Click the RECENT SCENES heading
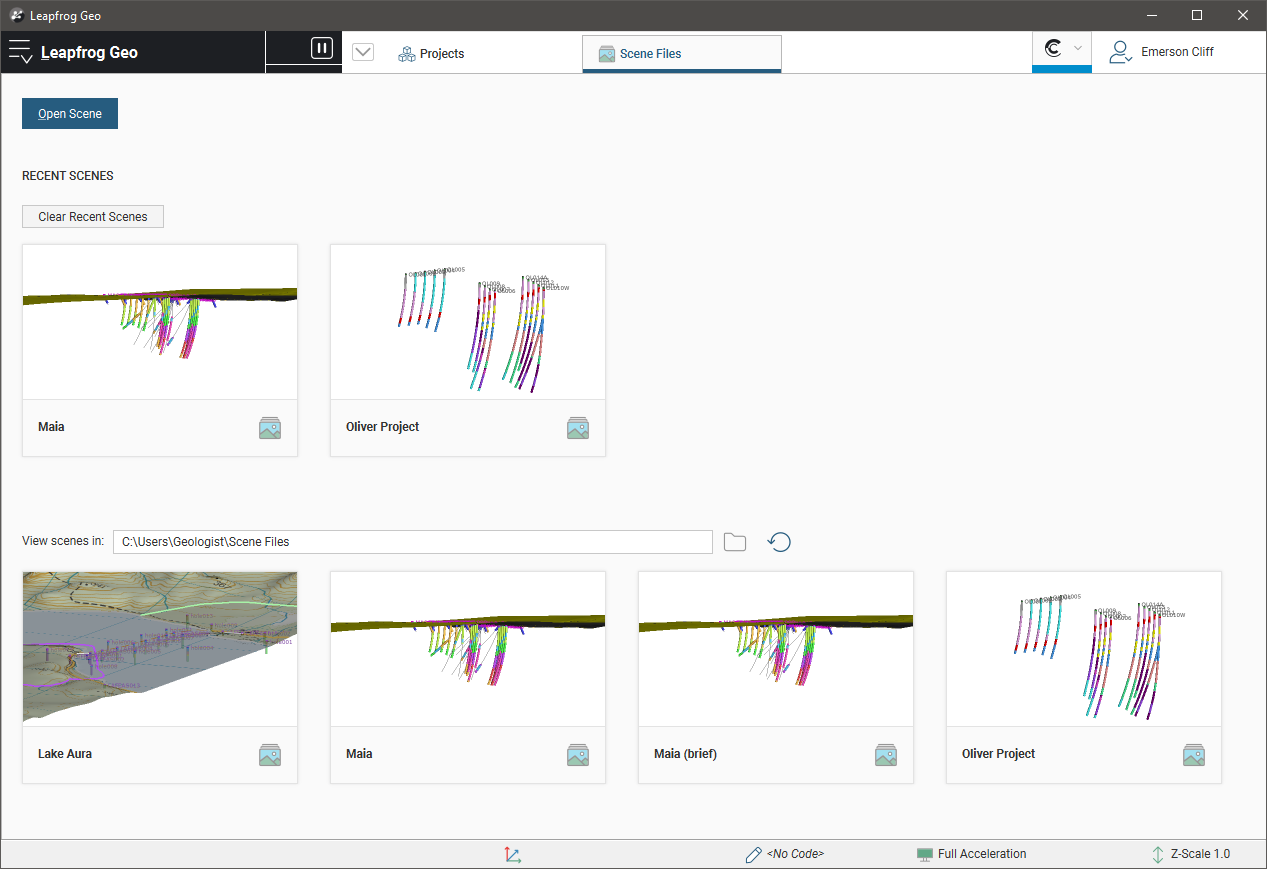Image resolution: width=1267 pixels, height=869 pixels. click(x=68, y=176)
